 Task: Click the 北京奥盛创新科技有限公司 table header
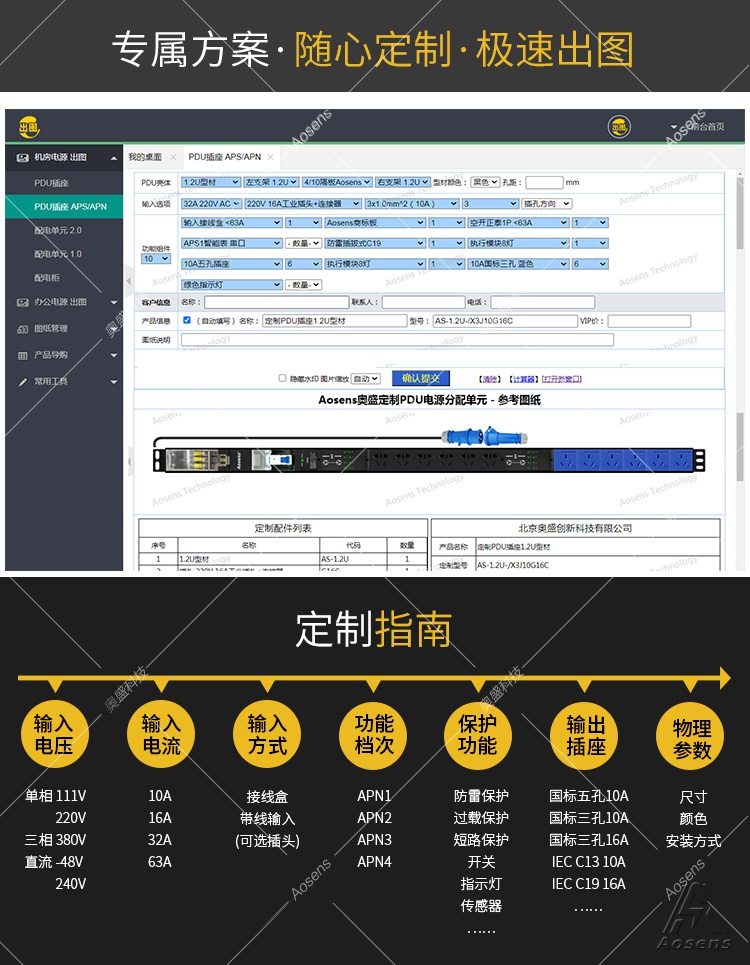coord(575,528)
